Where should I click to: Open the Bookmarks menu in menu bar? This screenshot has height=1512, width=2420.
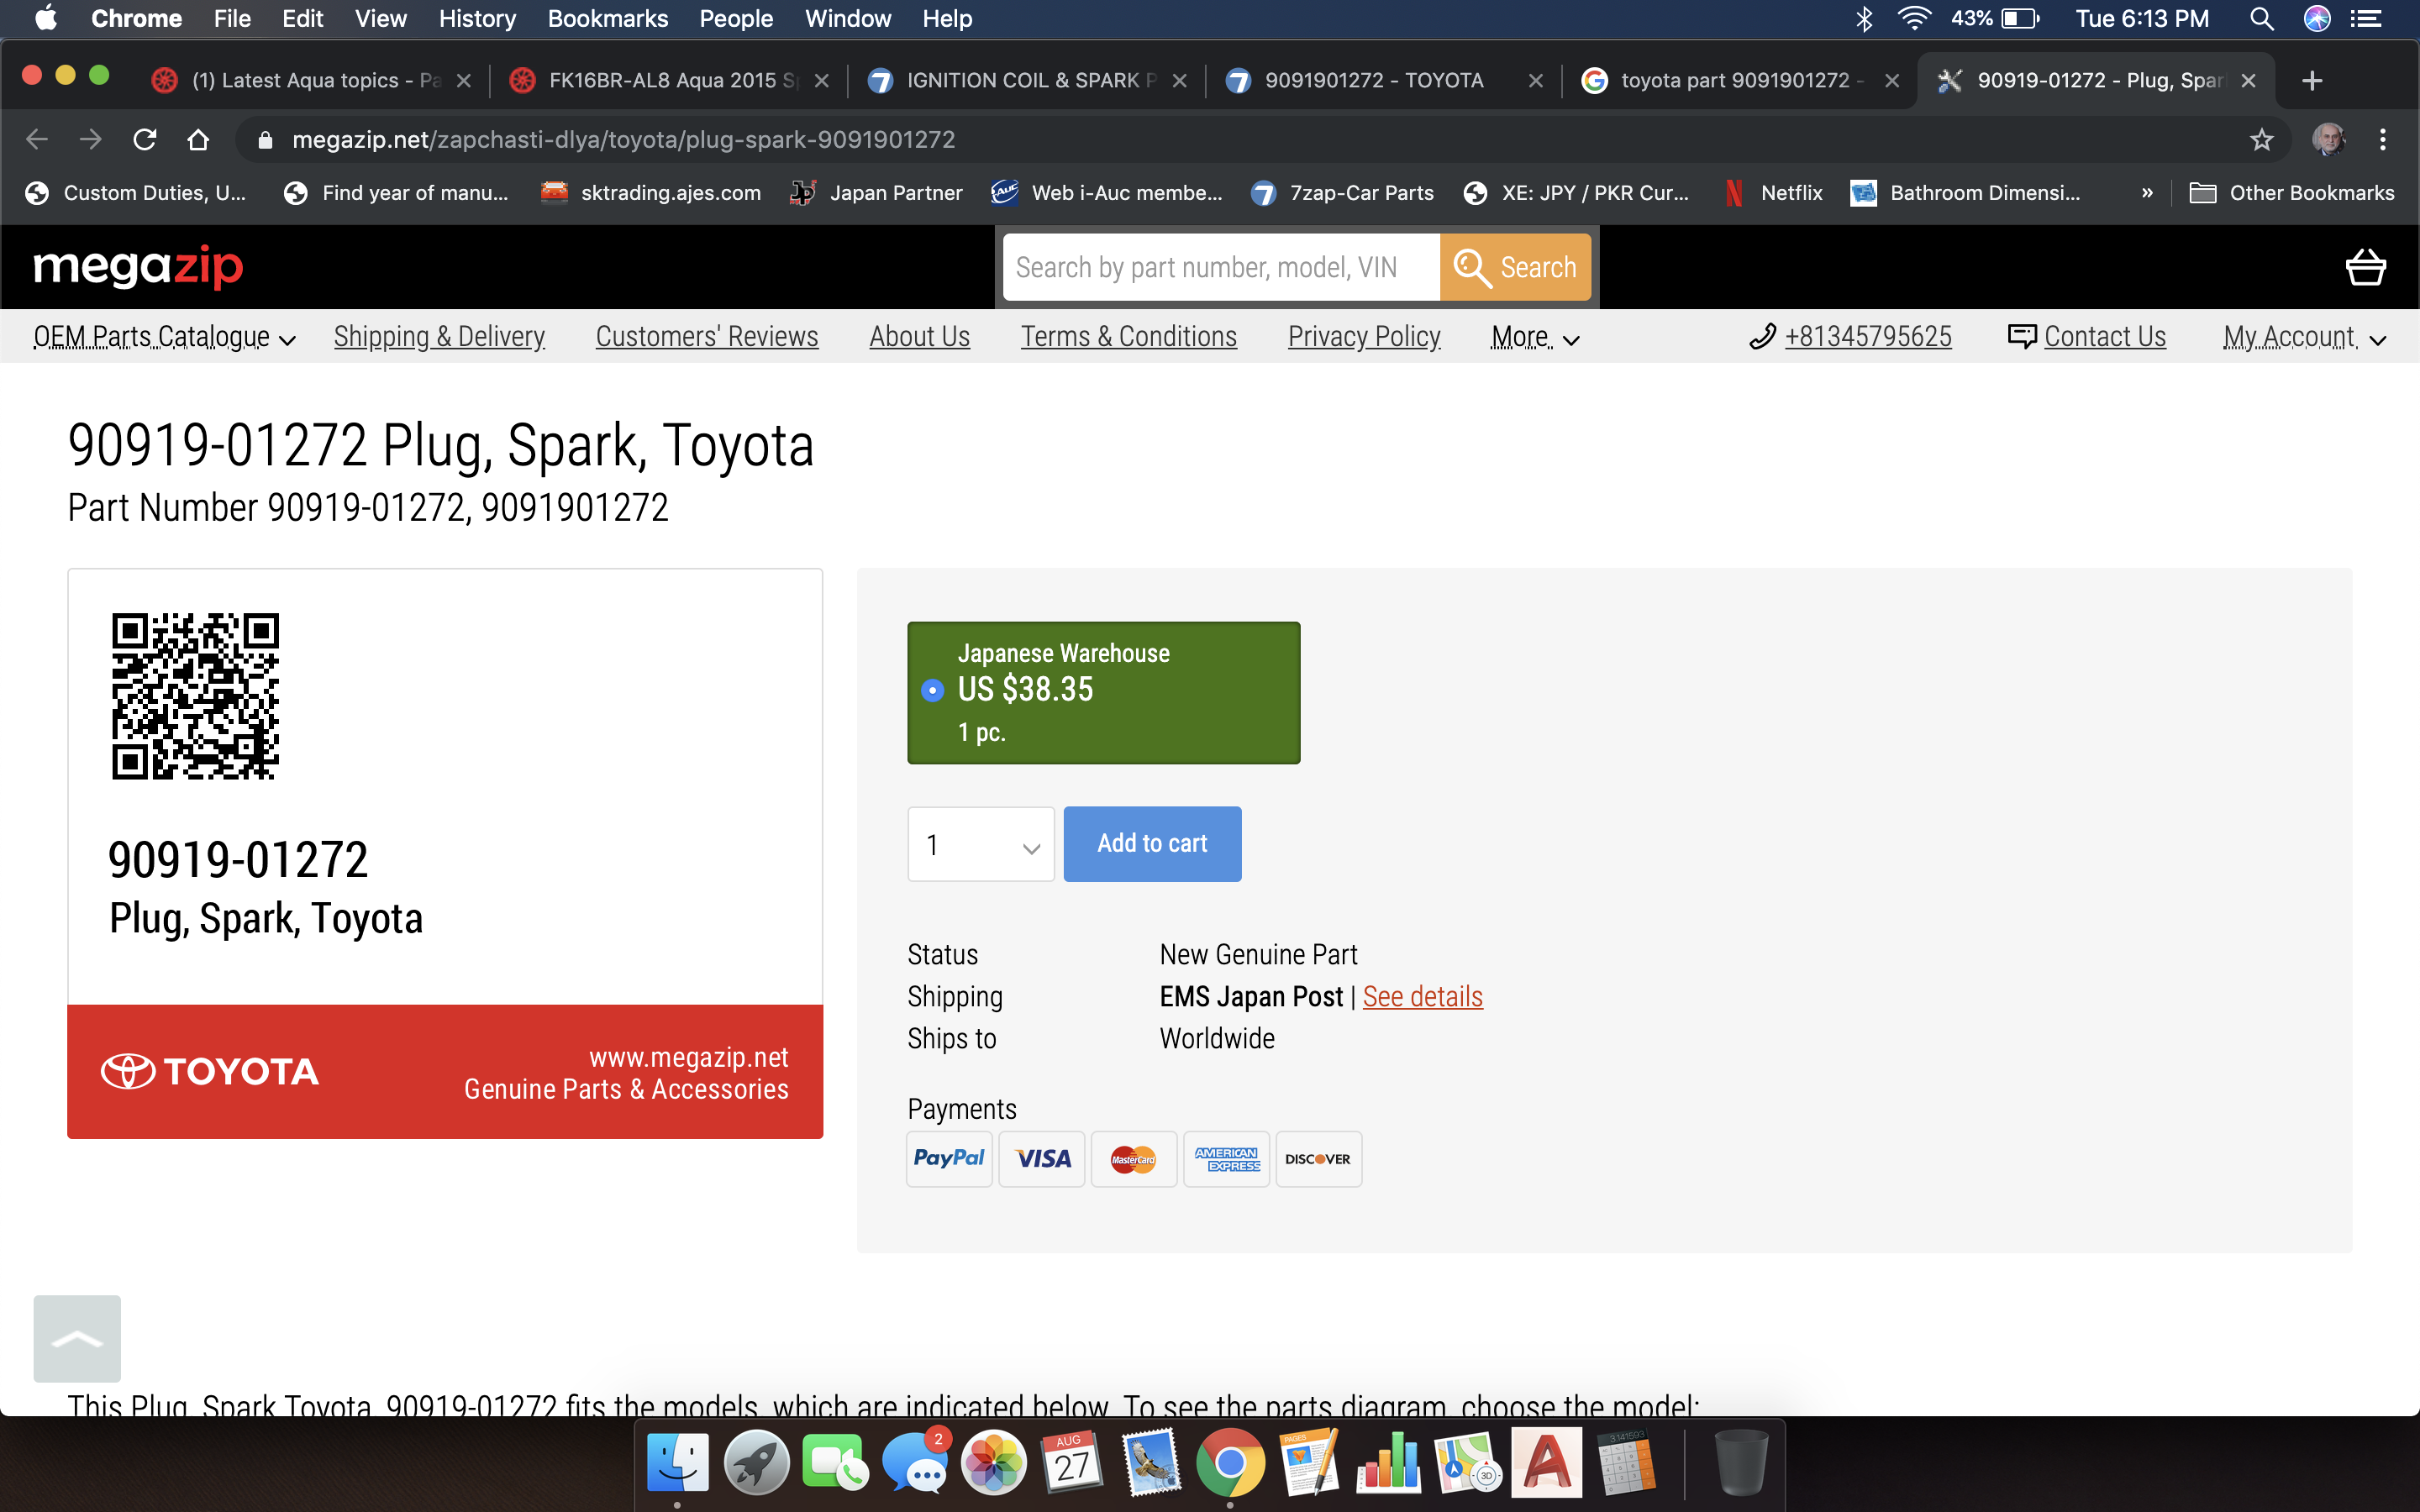(x=607, y=18)
